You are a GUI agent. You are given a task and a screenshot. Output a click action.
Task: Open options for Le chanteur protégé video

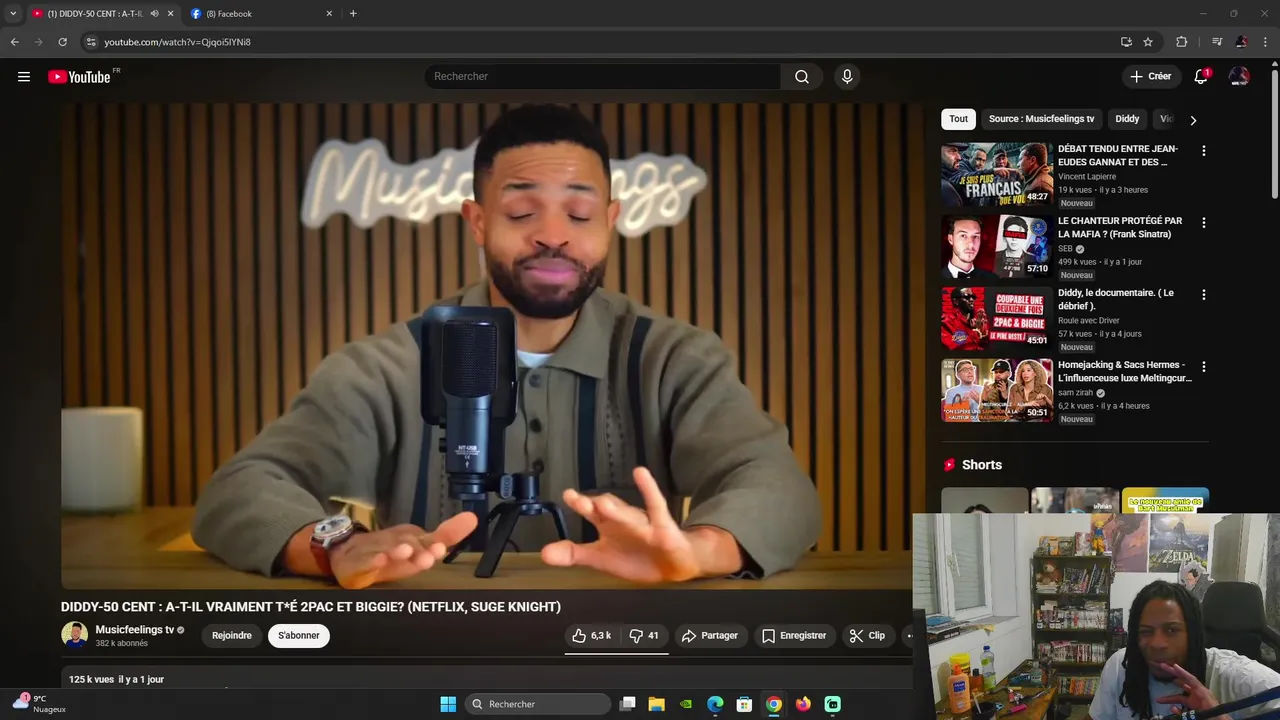[x=1203, y=223]
